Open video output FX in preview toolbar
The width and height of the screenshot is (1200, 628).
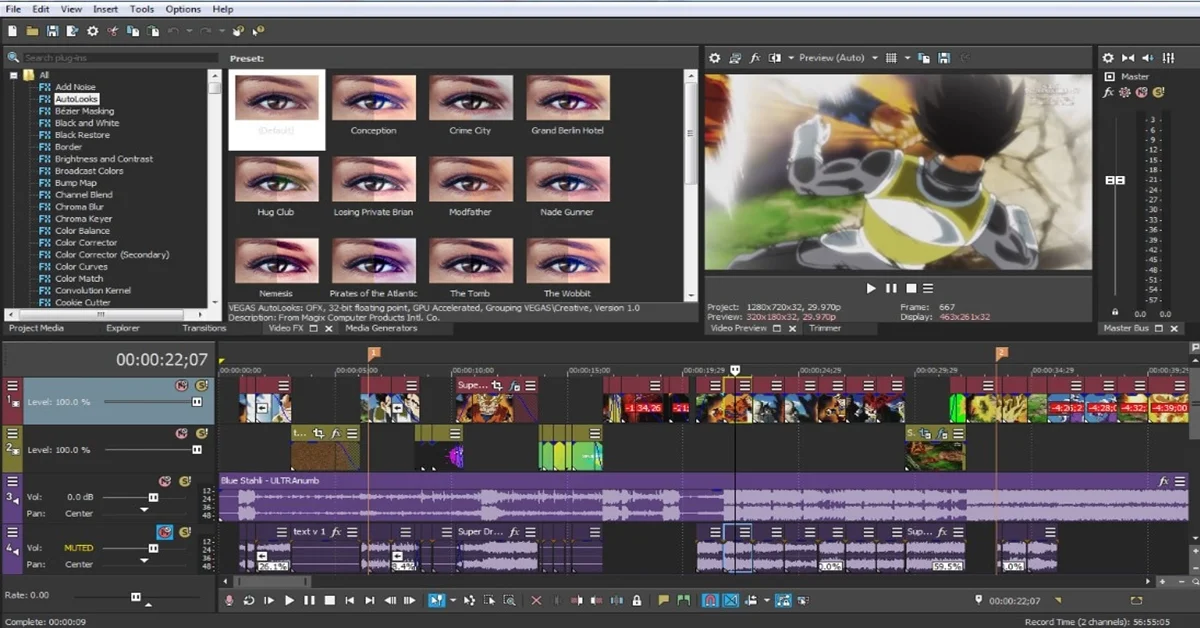[756, 58]
